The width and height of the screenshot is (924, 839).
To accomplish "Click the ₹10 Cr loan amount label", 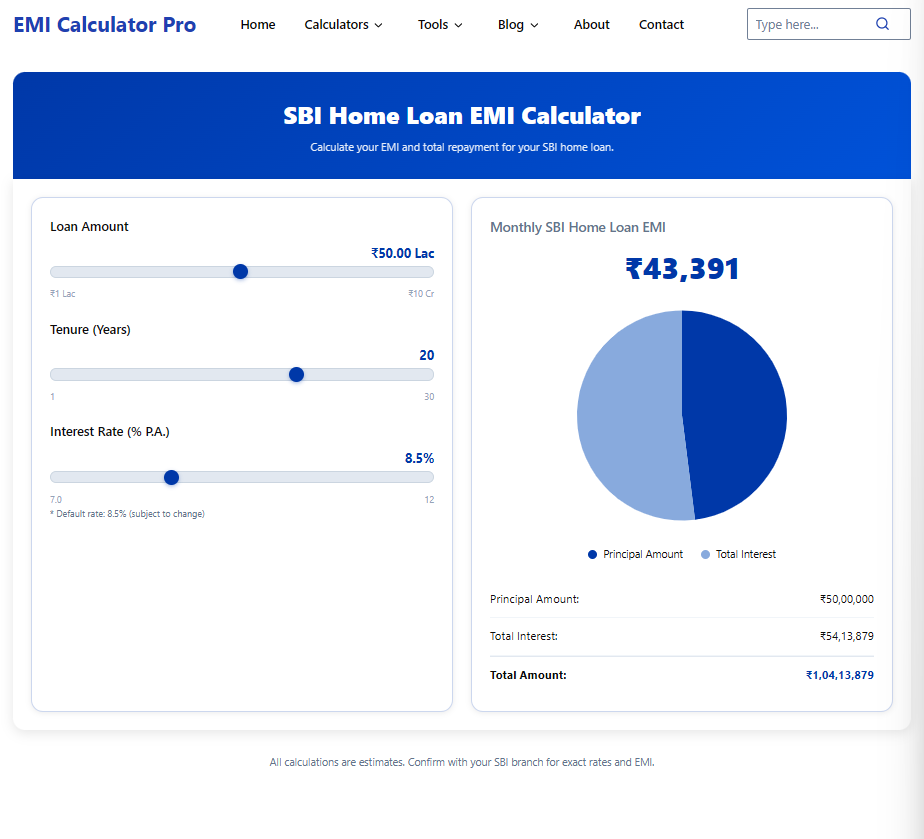I will click(422, 293).
